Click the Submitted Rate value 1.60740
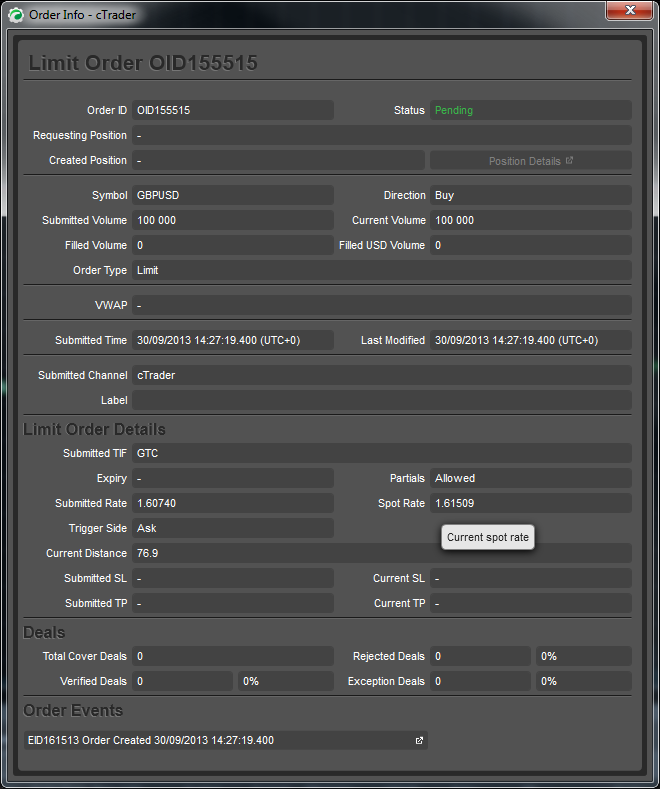Image resolution: width=660 pixels, height=789 pixels. coord(233,503)
